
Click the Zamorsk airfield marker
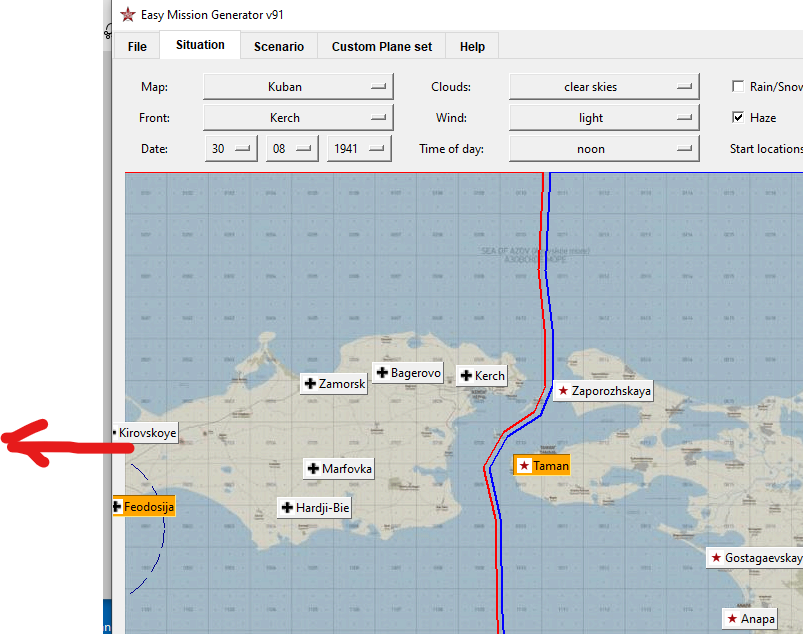click(x=335, y=384)
